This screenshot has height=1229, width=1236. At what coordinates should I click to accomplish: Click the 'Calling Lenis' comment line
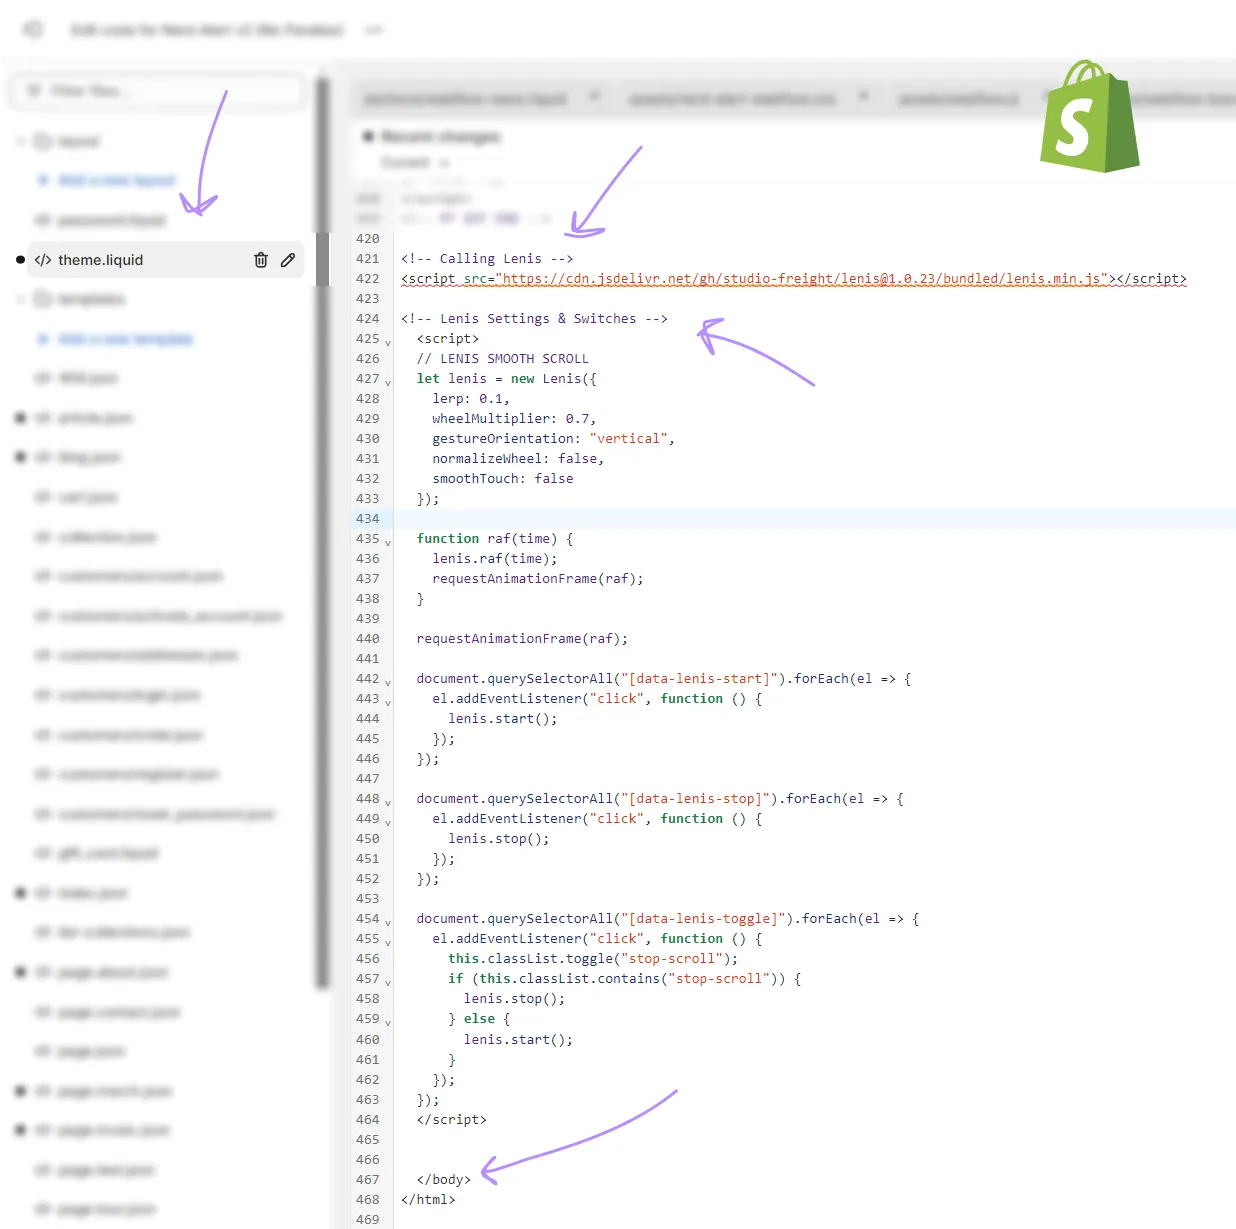pos(487,259)
